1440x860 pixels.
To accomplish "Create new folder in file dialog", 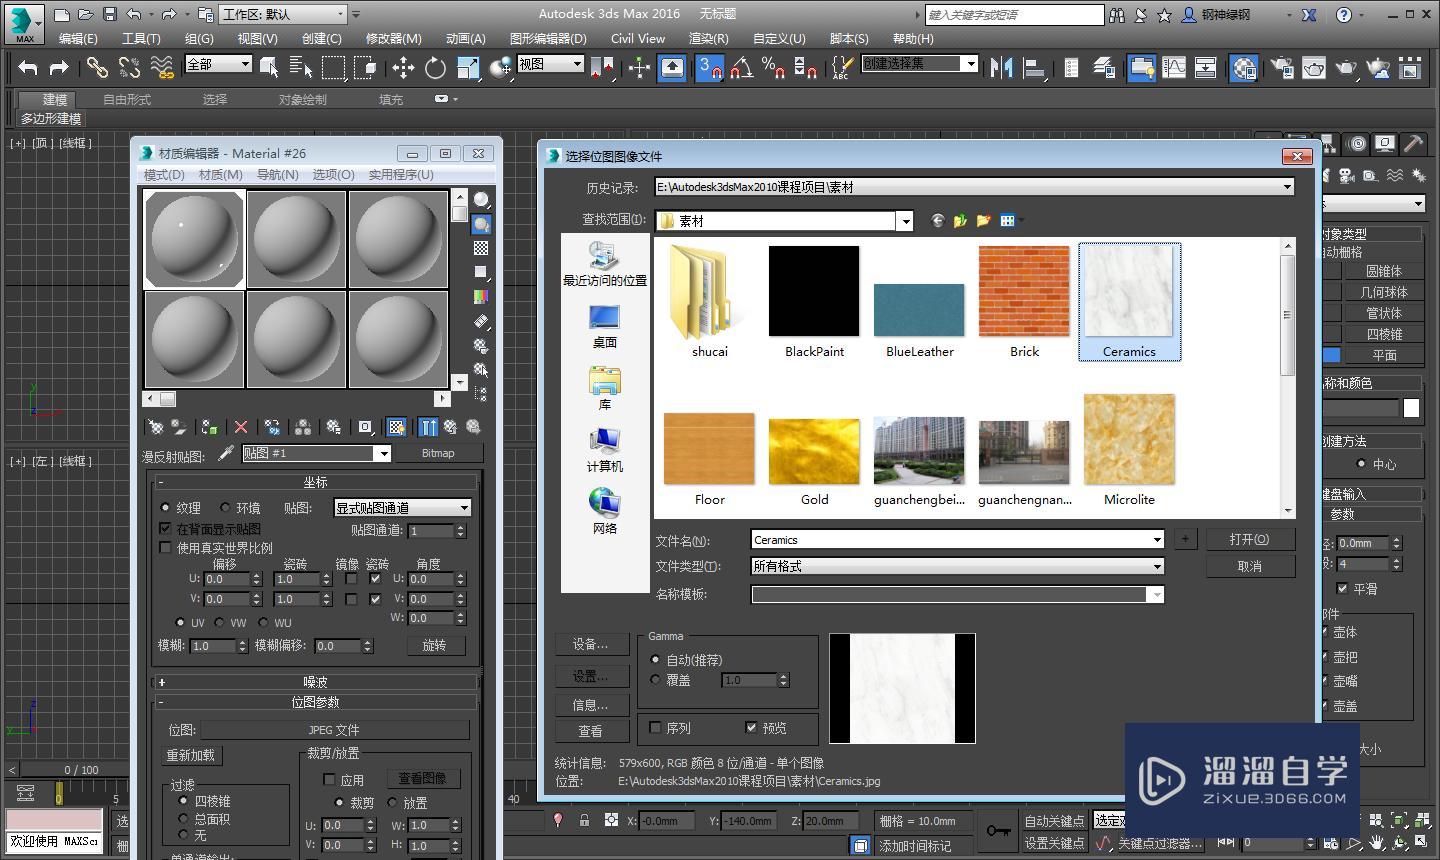I will [983, 220].
